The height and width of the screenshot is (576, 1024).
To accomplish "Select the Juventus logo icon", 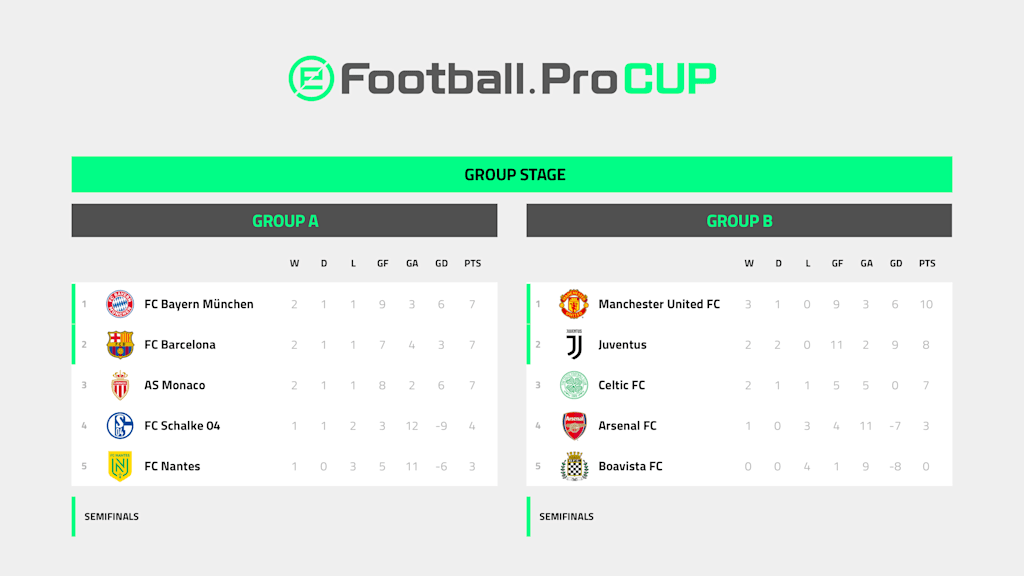I will coord(574,345).
